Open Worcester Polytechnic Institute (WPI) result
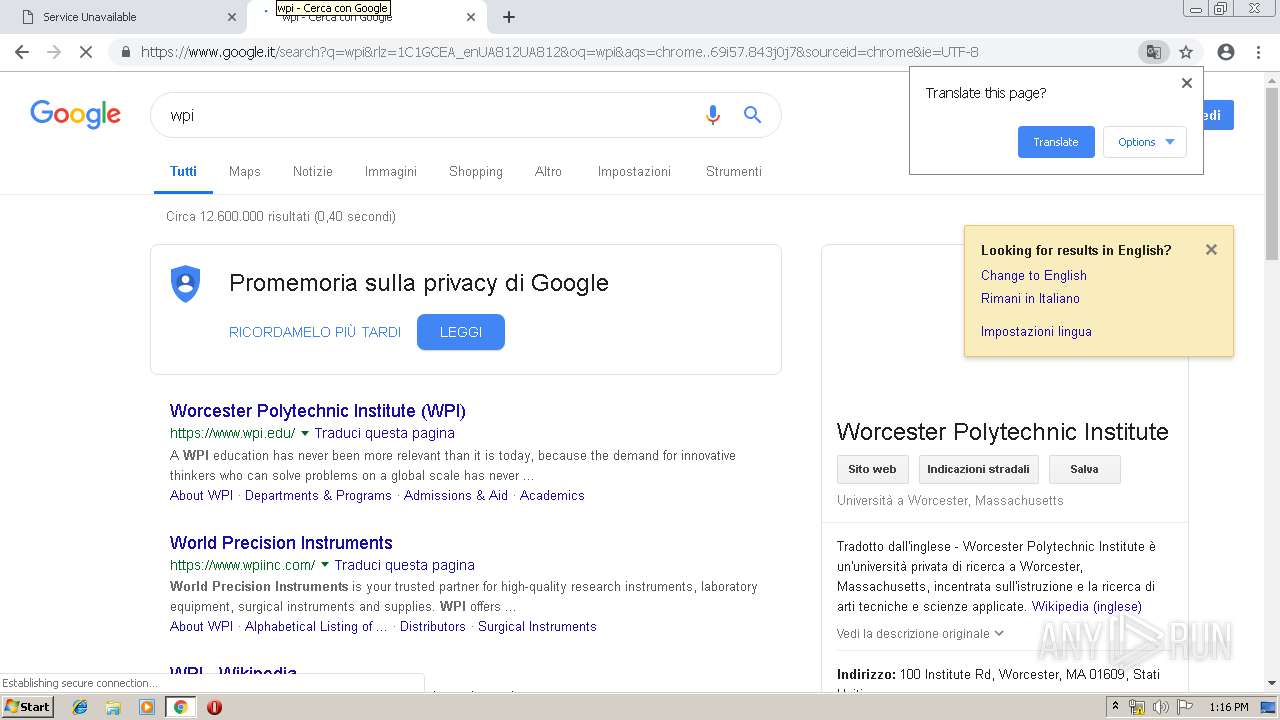This screenshot has height=720, width=1280. click(318, 411)
